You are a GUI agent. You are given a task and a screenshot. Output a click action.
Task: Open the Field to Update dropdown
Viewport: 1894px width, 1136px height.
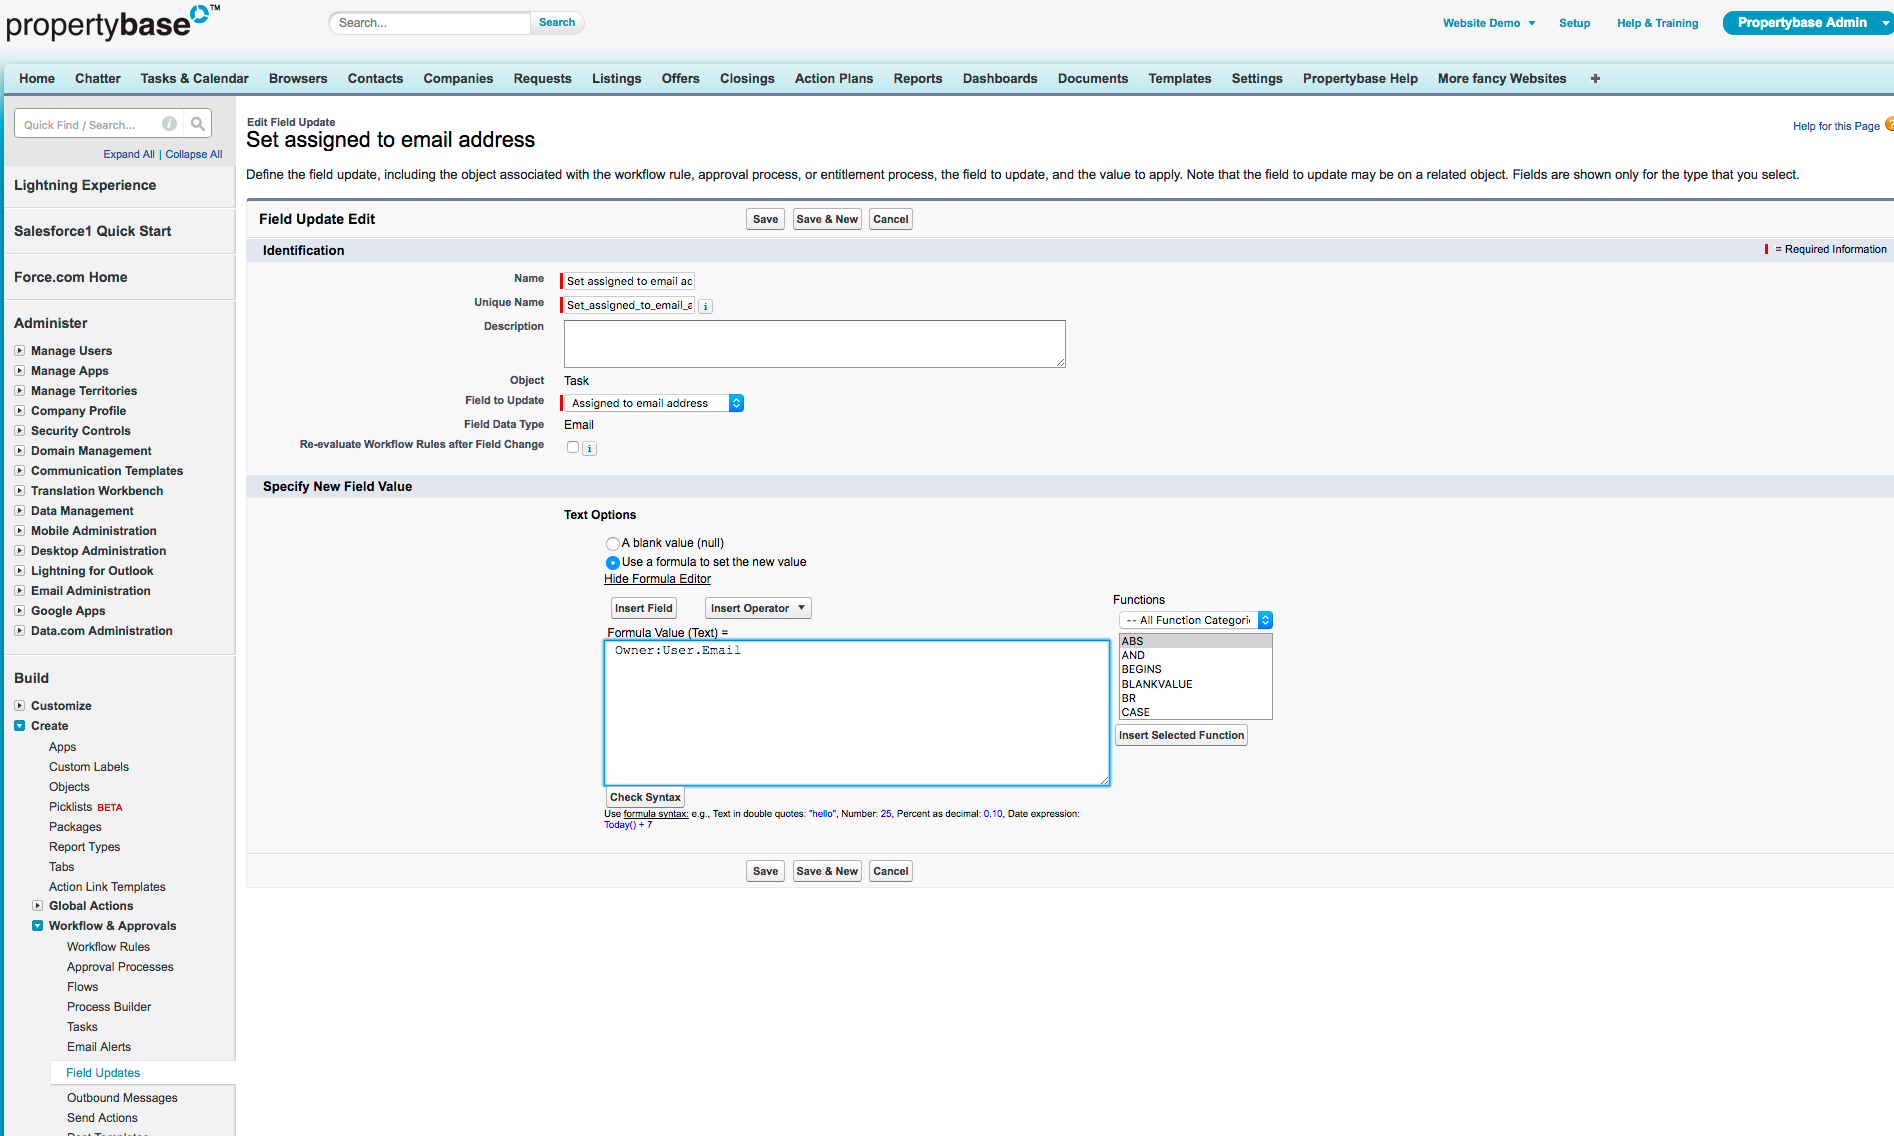pos(653,403)
